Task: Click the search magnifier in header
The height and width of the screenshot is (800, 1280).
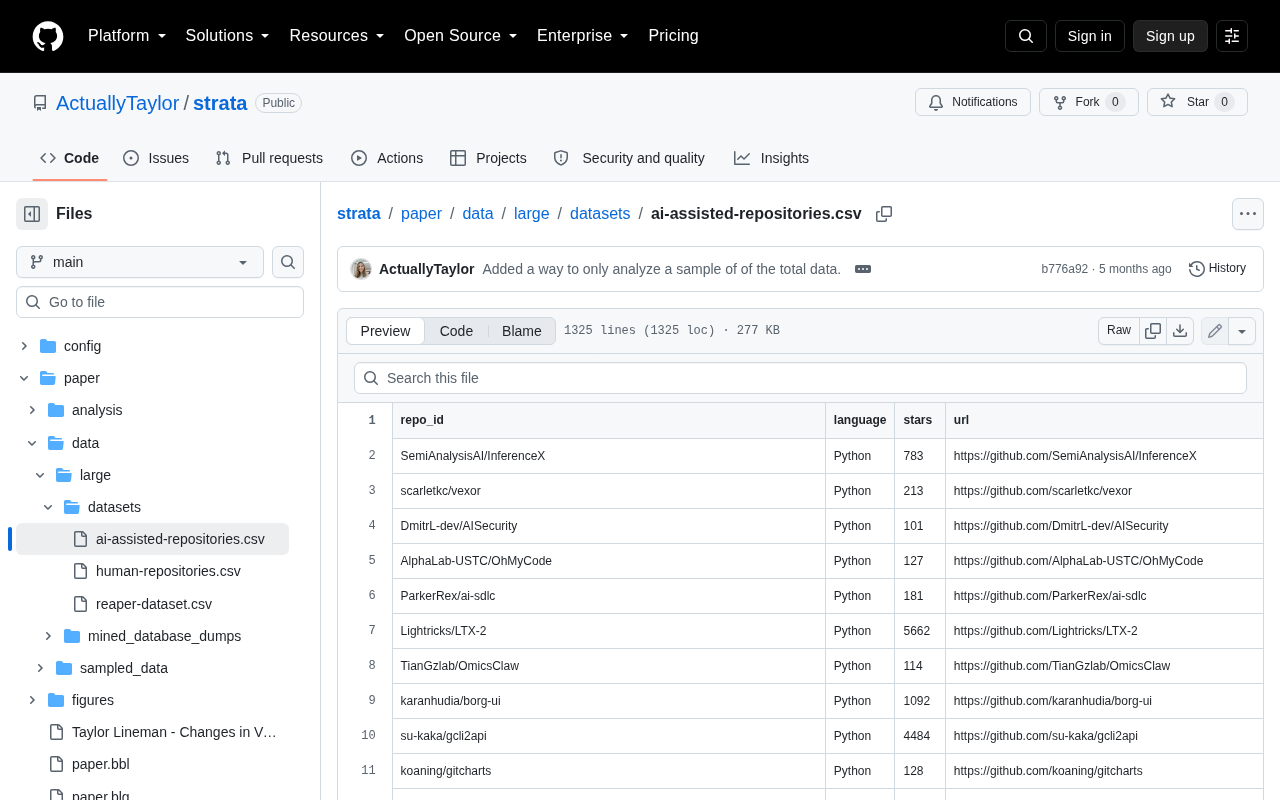Action: [x=1026, y=36]
